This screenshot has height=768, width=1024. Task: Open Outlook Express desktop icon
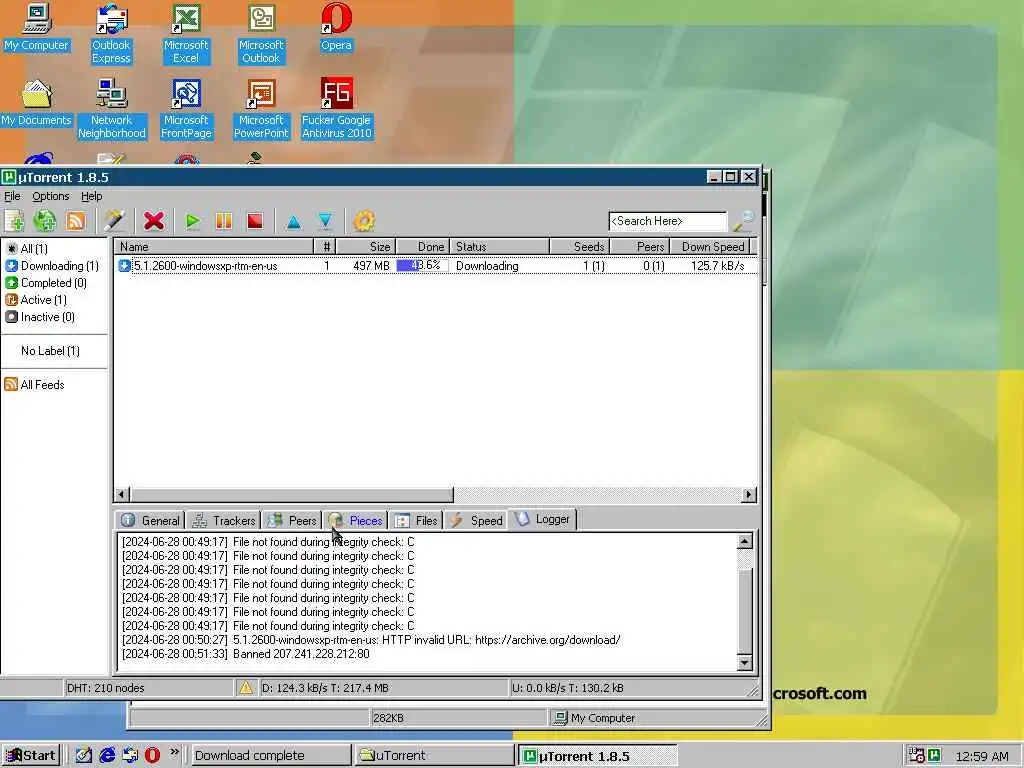tap(111, 33)
